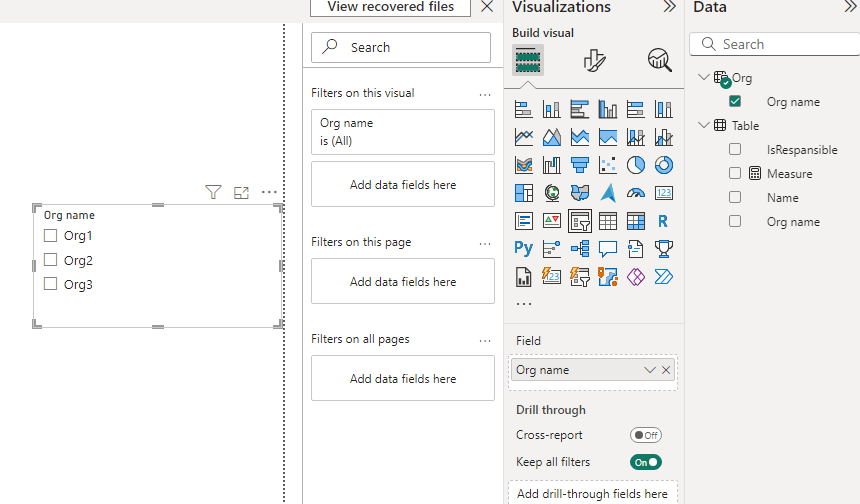Select the Matrix visual icon
860x504 pixels.
point(636,221)
